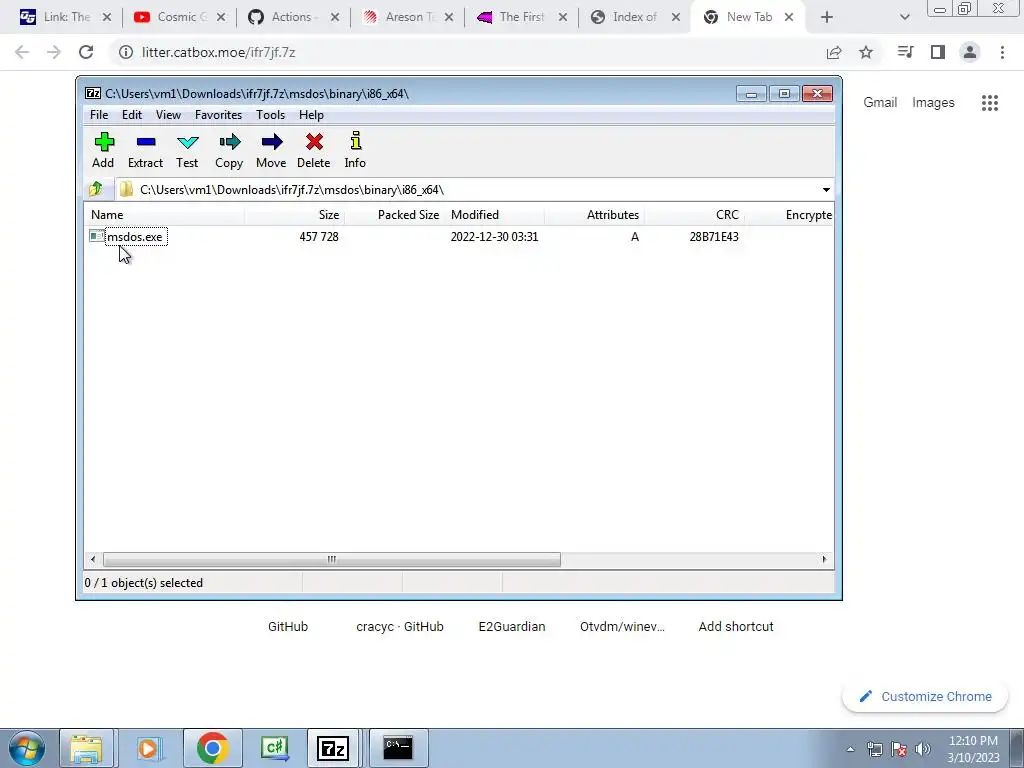This screenshot has height=768, width=1024.
Task: Open the Favorites menu in 7-Zip
Action: click(218, 115)
